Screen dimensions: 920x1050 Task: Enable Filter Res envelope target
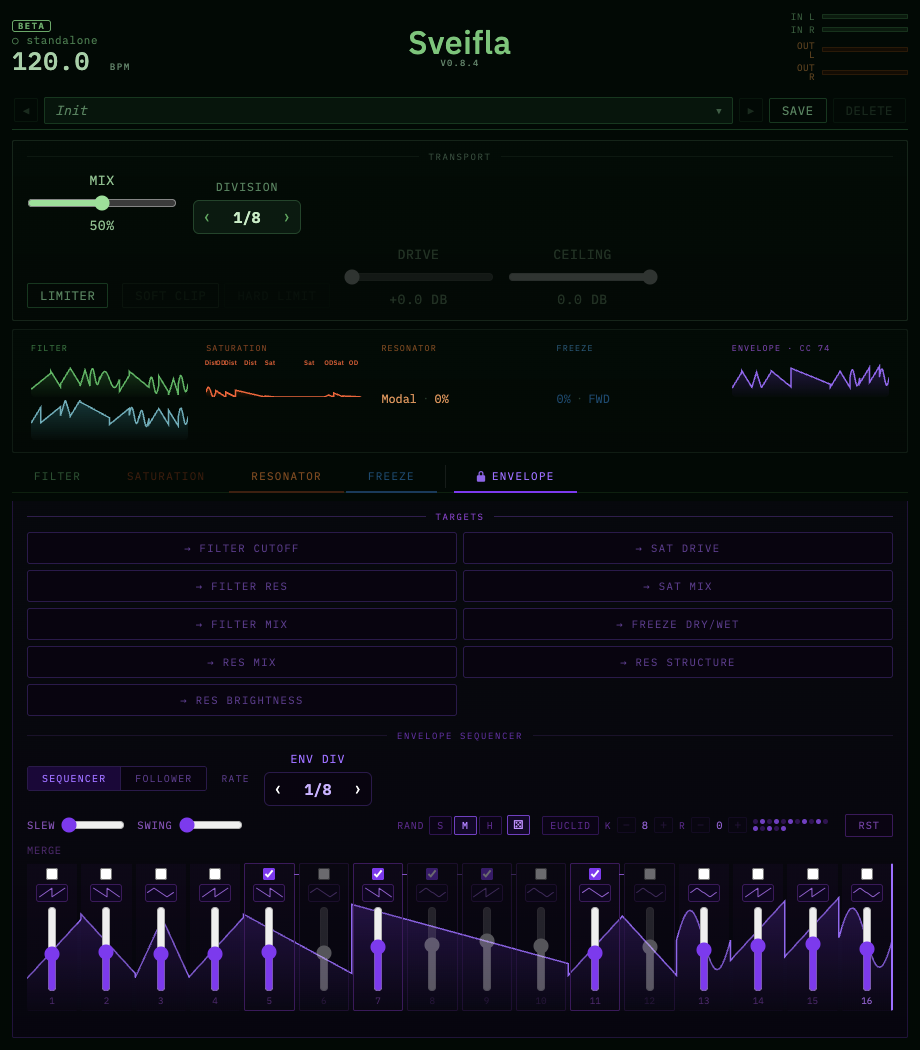[x=242, y=586]
